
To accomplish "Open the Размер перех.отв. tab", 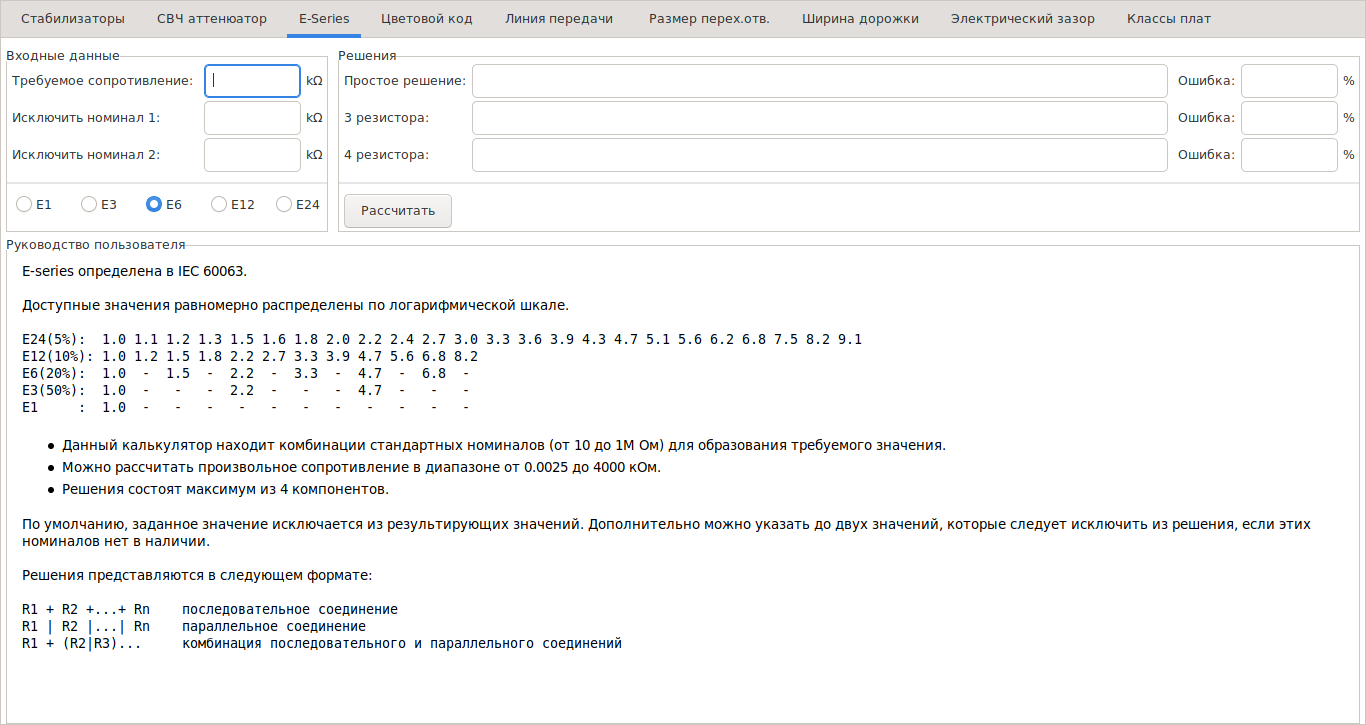I will 709,19.
